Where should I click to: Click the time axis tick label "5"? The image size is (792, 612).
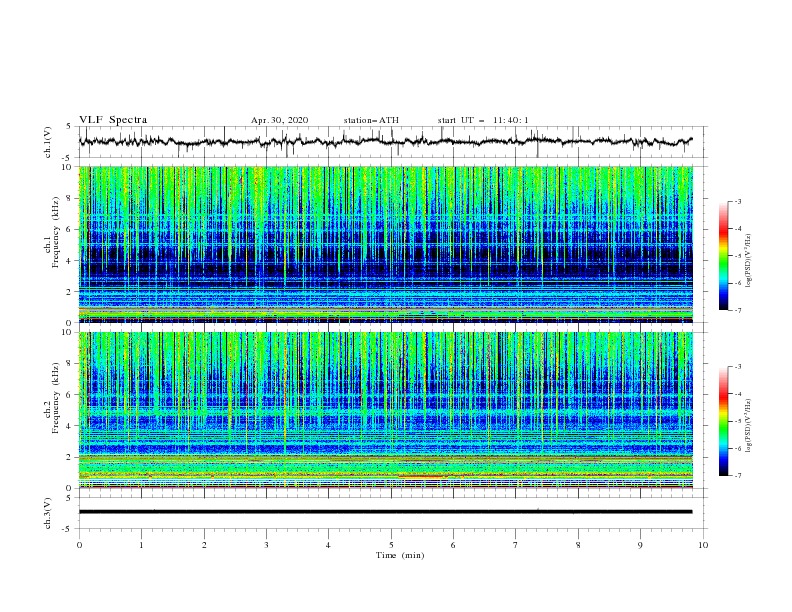(391, 545)
